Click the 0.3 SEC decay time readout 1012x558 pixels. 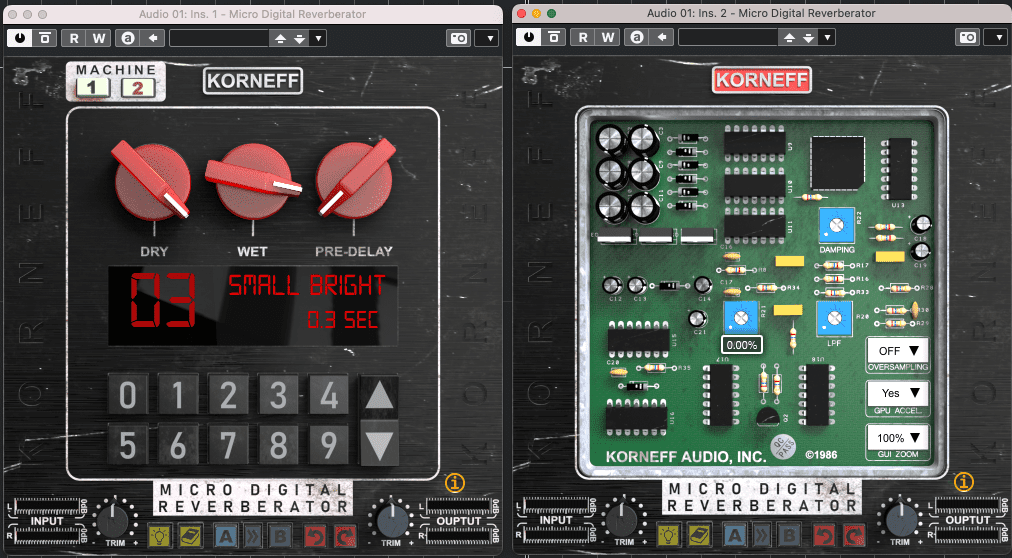[342, 319]
